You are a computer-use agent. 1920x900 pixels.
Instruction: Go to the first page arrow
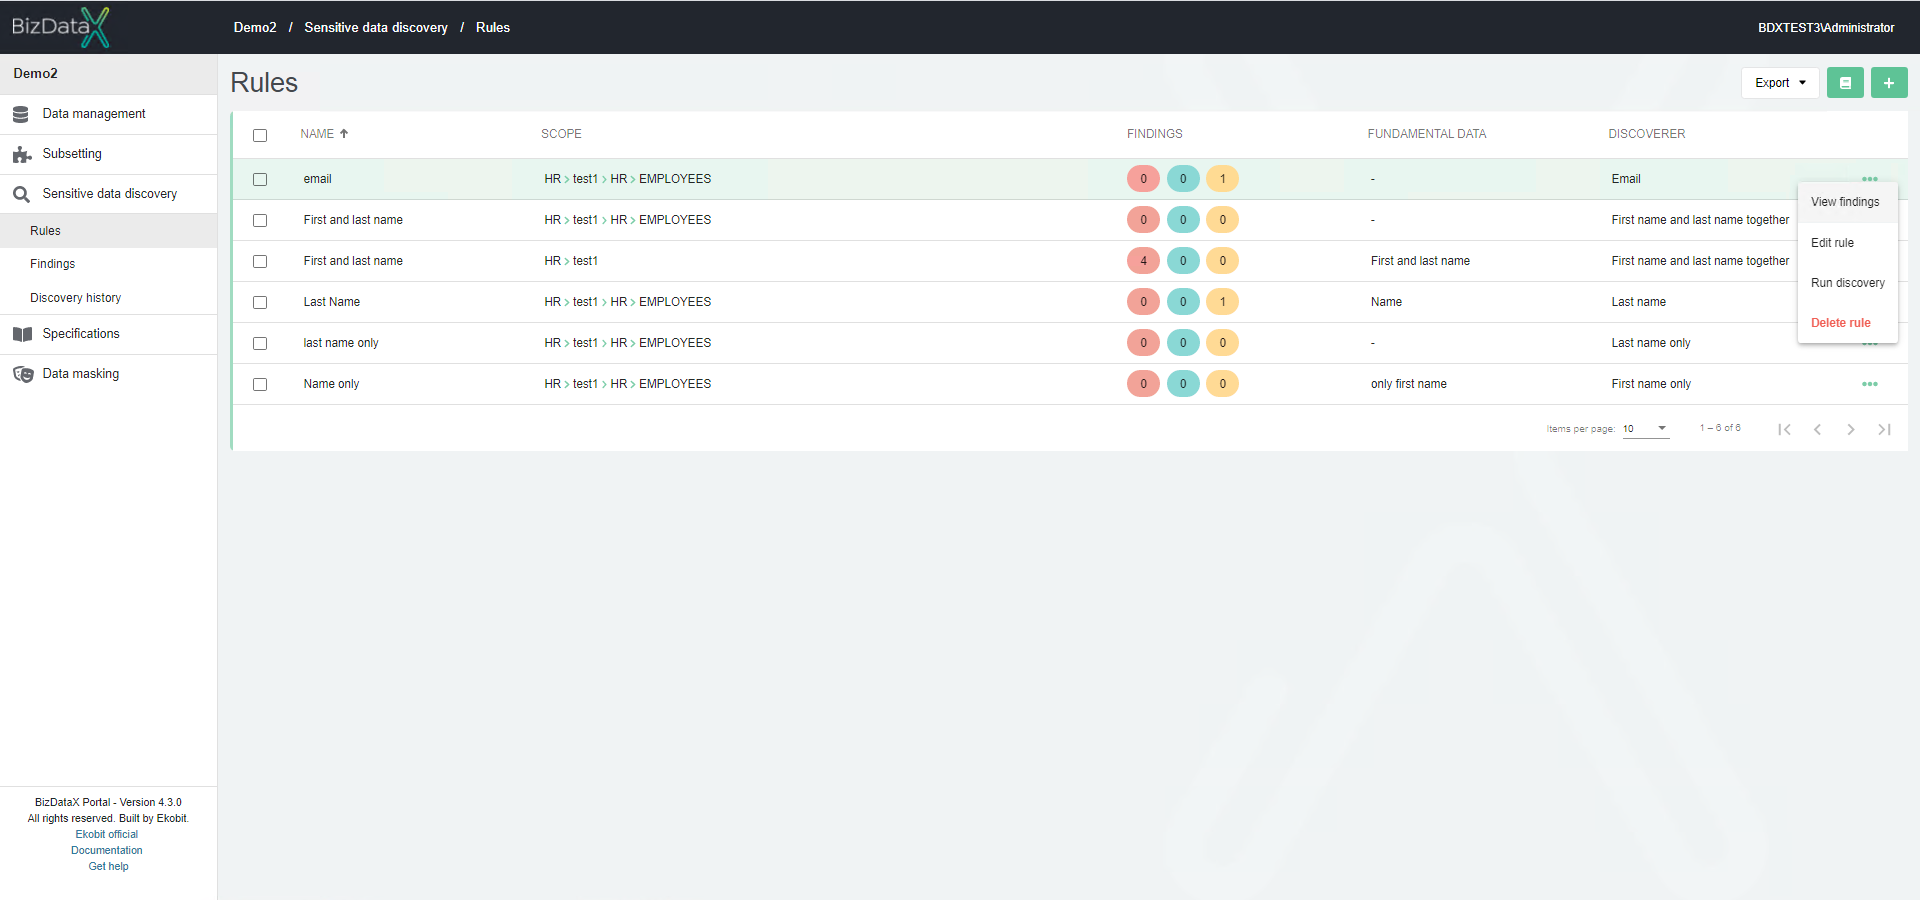point(1784,429)
